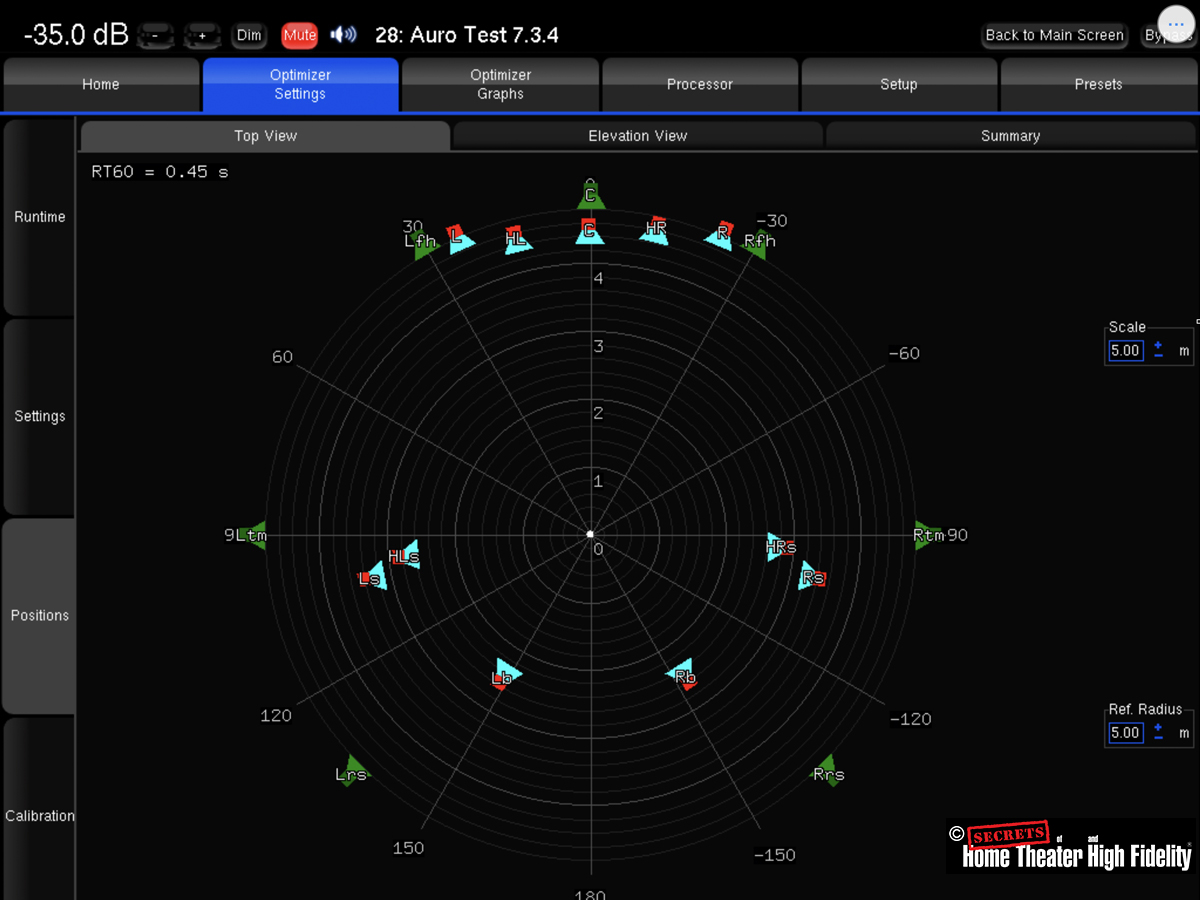Screen dimensions: 1200x900
Task: Click the Lb speaker marker
Action: click(504, 675)
